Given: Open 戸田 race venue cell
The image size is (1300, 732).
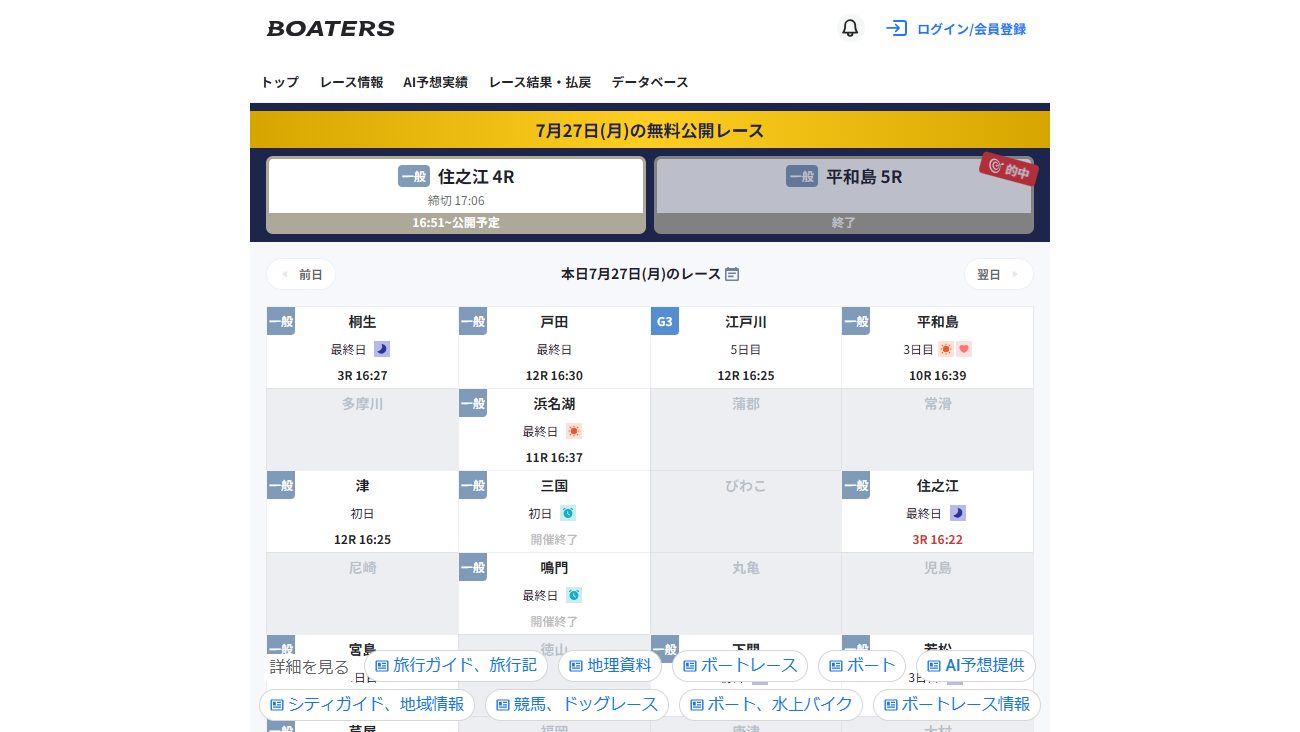Looking at the screenshot, I should pyautogui.click(x=554, y=348).
